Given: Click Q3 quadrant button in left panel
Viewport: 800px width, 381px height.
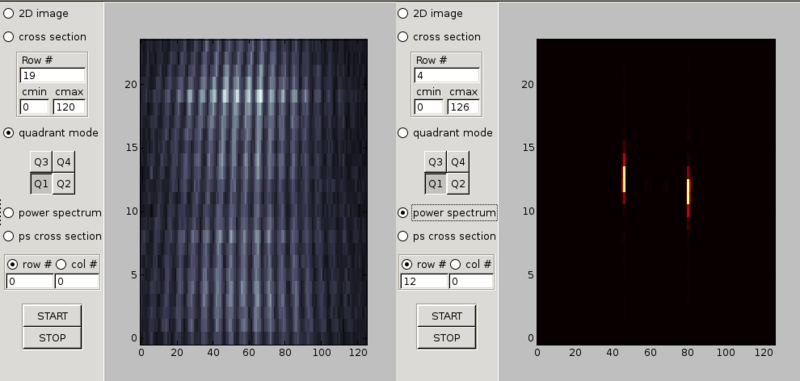Looking at the screenshot, I should [x=41, y=162].
